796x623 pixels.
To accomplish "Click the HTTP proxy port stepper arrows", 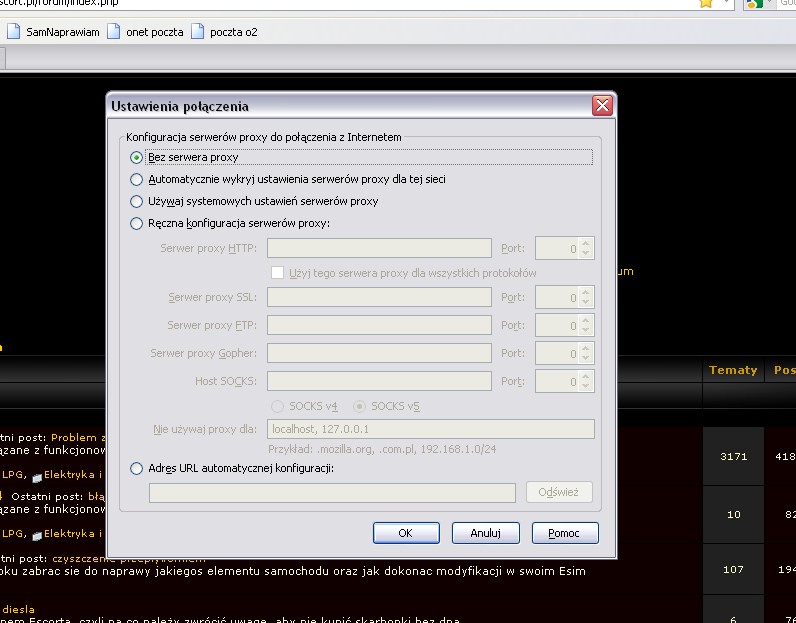I will point(586,248).
